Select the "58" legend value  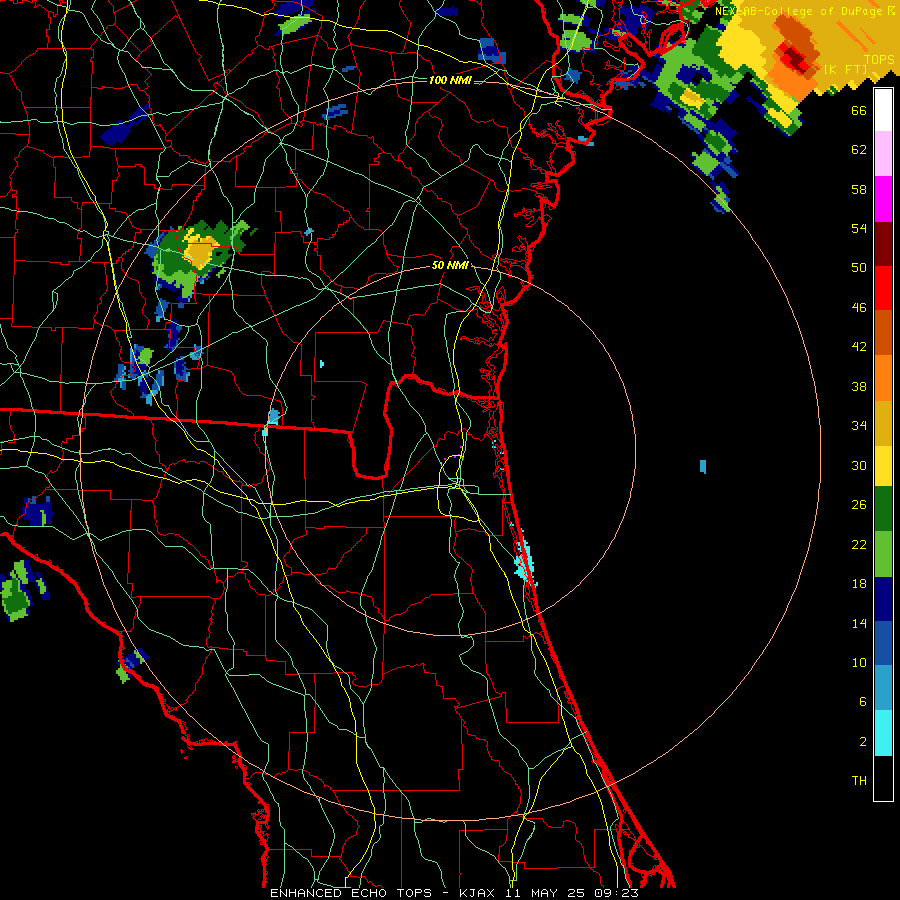[x=859, y=189]
